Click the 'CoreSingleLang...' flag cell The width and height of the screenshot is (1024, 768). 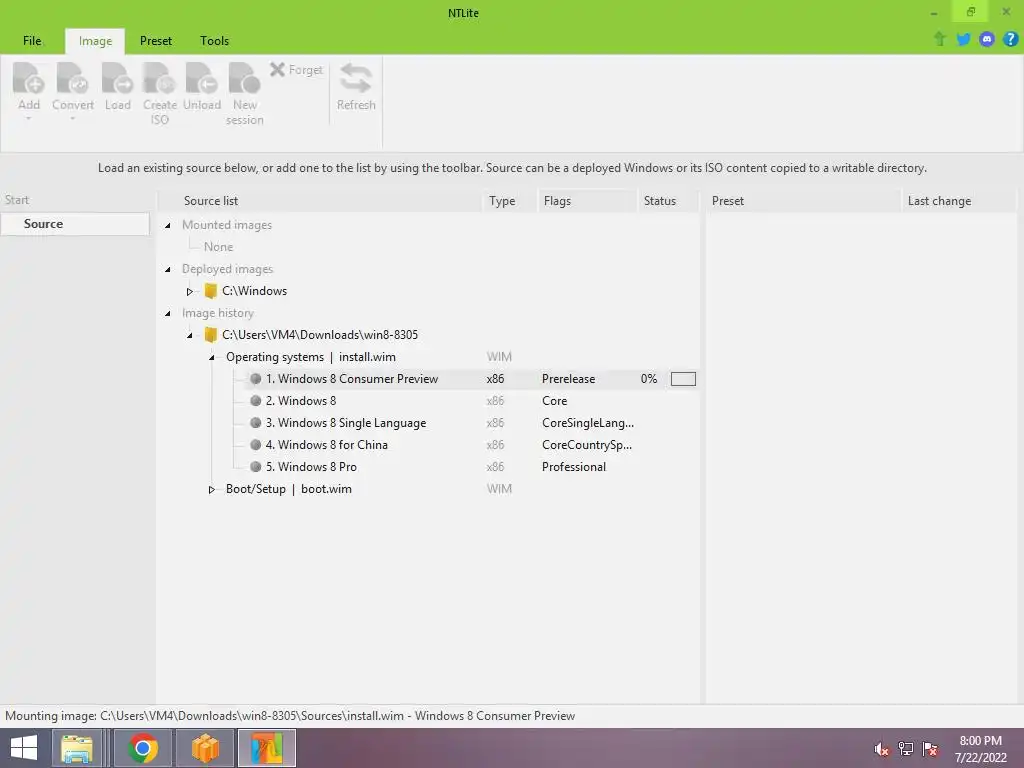point(588,423)
